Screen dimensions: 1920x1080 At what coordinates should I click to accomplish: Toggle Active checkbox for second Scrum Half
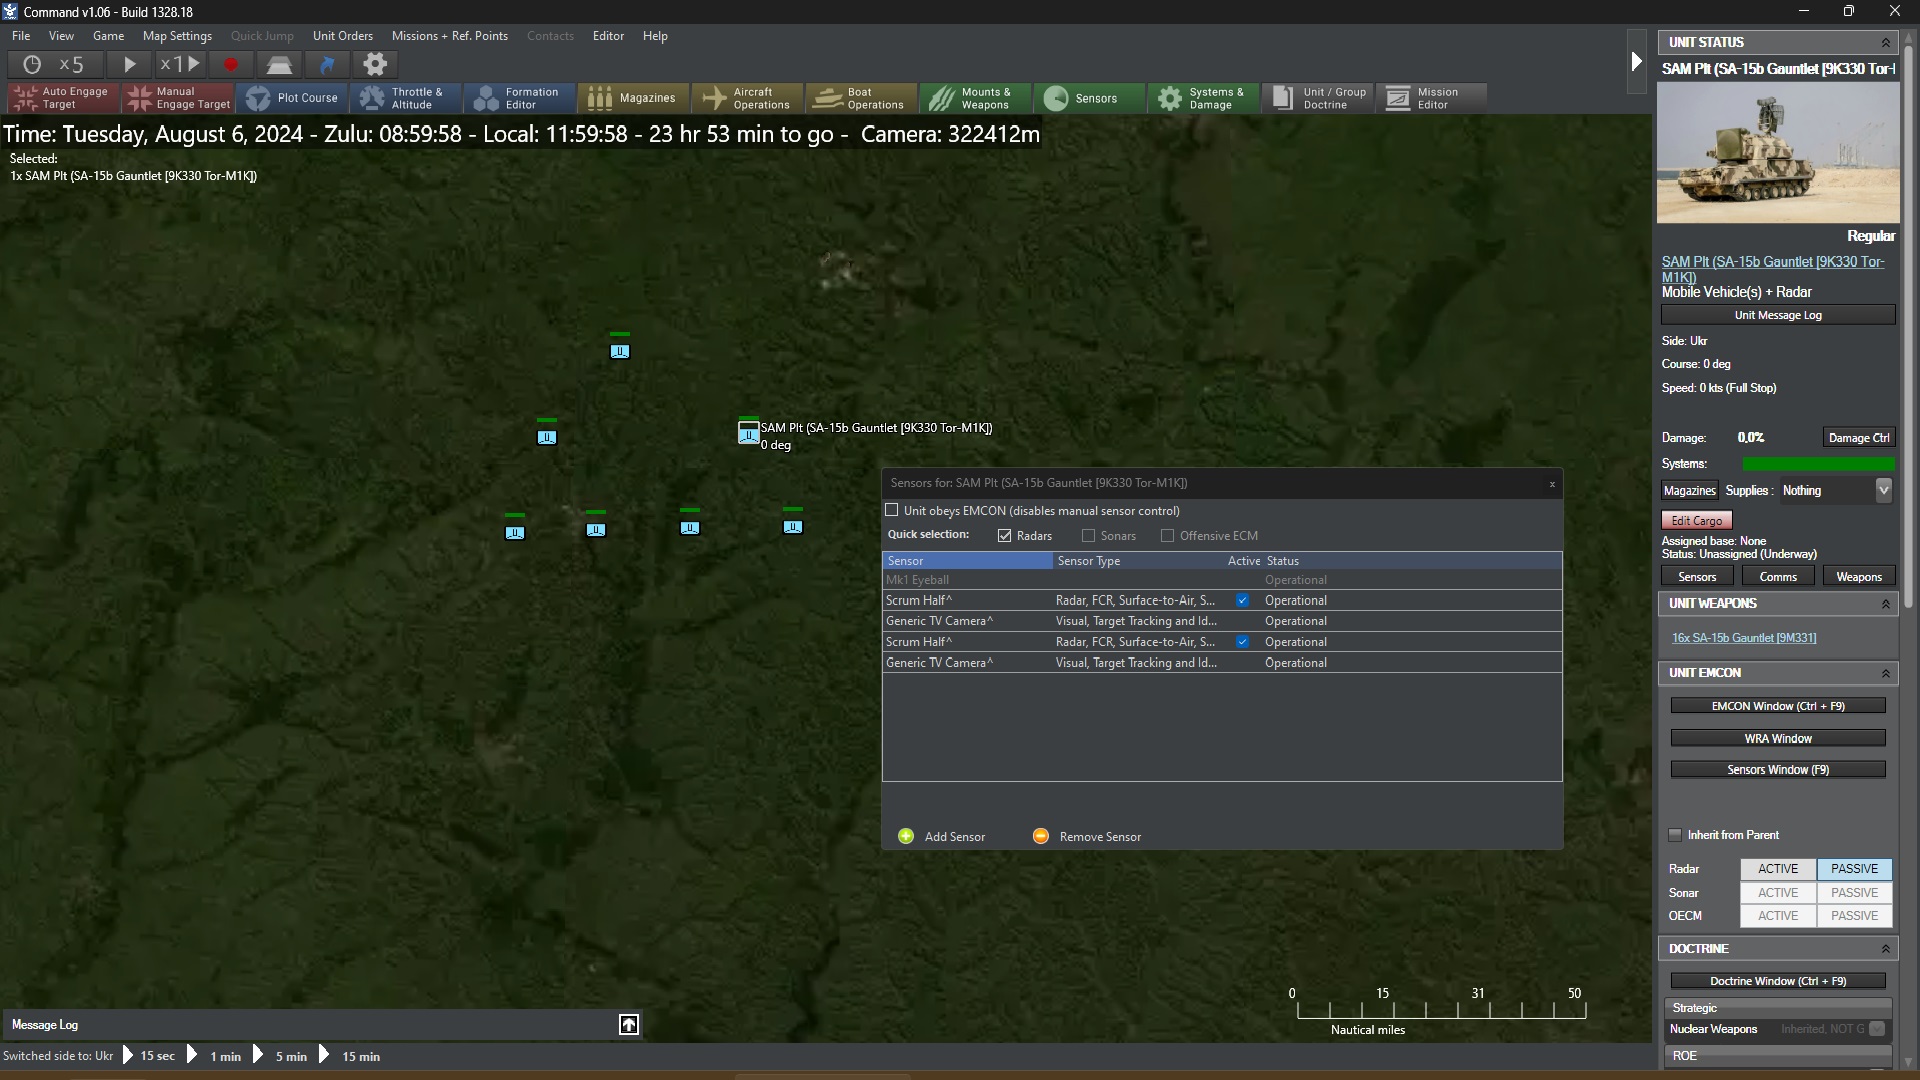tap(1243, 642)
